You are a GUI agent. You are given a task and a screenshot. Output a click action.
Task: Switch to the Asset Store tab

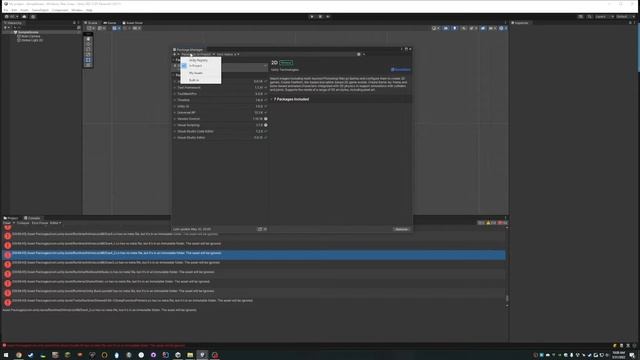(133, 23)
